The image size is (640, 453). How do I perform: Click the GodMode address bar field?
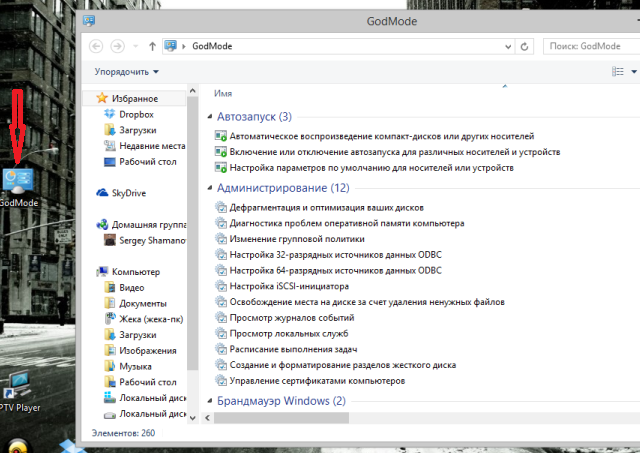tap(339, 47)
